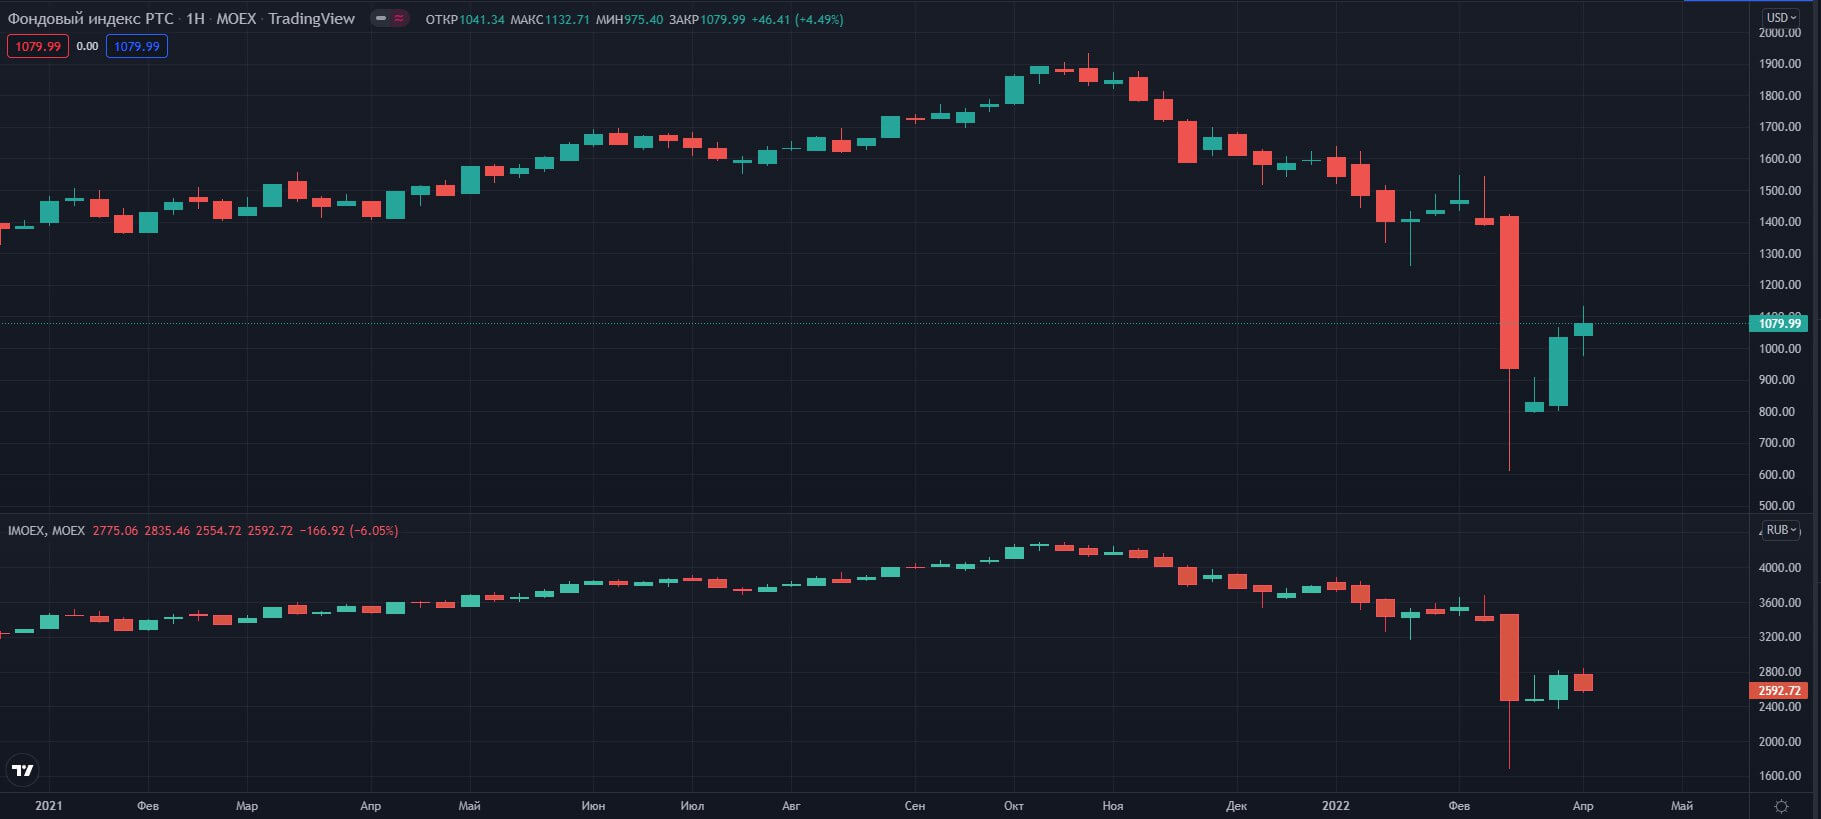
Task: Click the market status pill icon
Action: point(389,18)
